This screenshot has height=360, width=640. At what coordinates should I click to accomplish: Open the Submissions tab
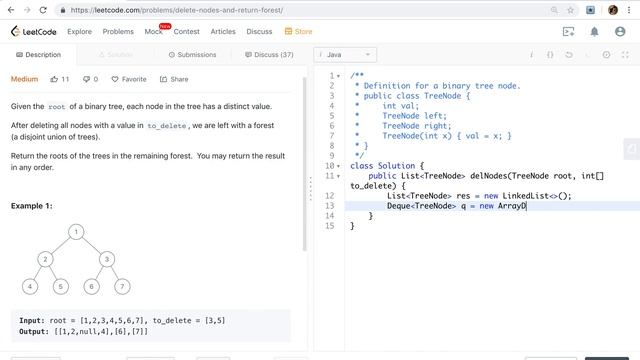pos(193,55)
